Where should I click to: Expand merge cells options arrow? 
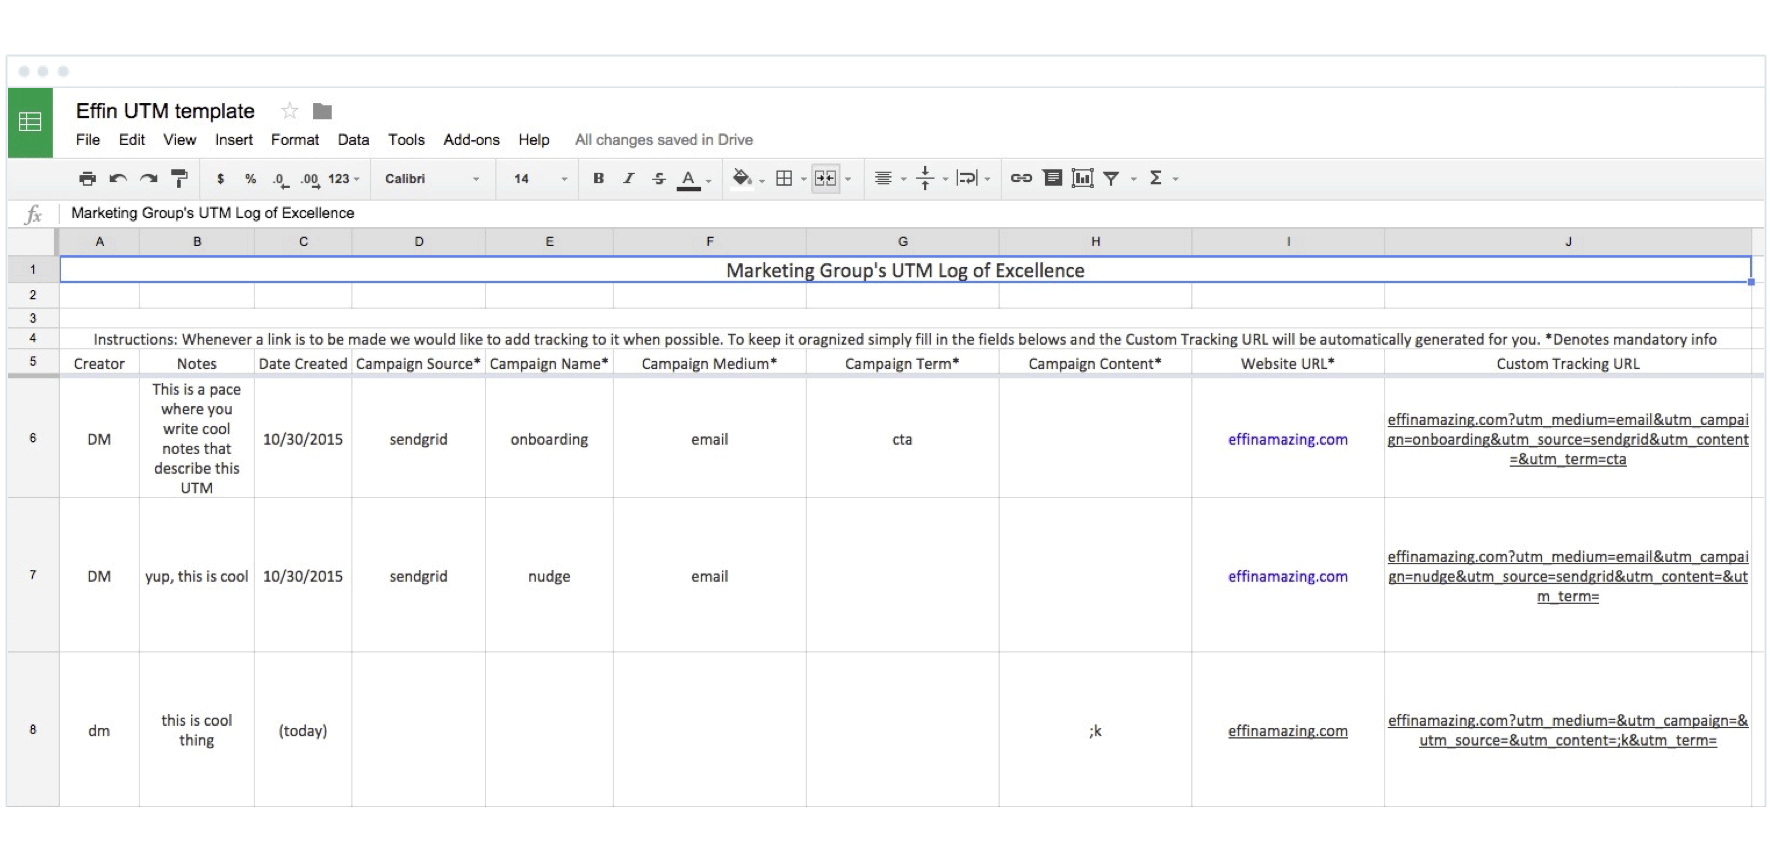pos(848,180)
